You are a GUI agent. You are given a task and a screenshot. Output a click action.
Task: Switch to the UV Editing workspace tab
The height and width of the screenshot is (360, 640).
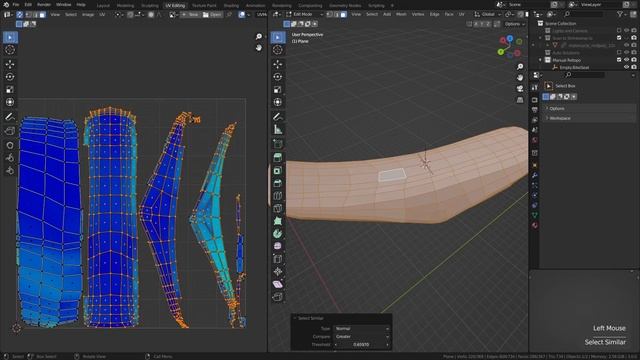tap(175, 5)
